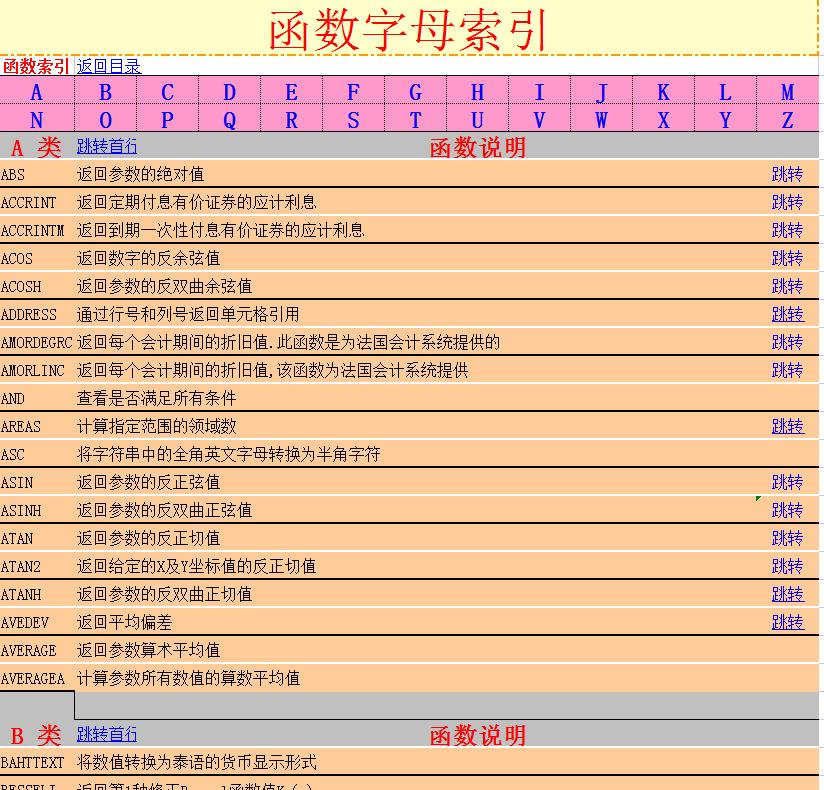Open letter M in the function index
This screenshot has width=824, height=790.
pos(787,92)
